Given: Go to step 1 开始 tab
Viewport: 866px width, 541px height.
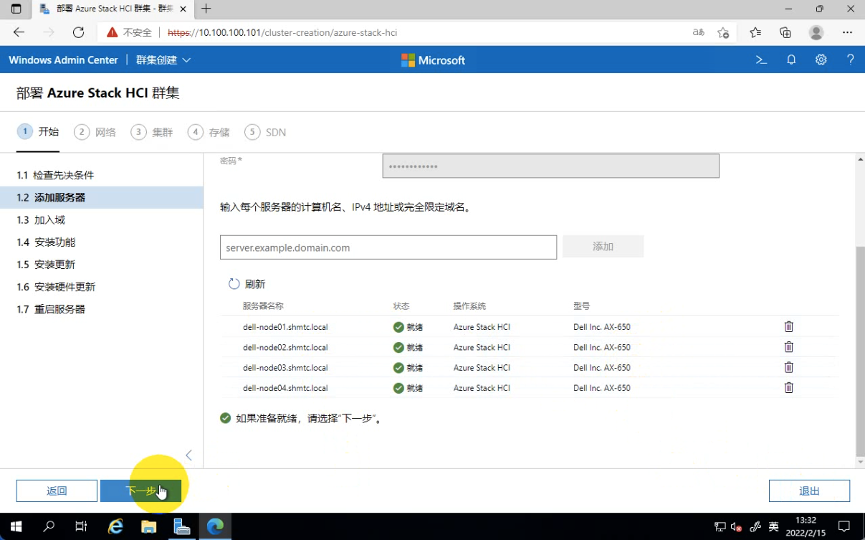Looking at the screenshot, I should click(x=38, y=132).
